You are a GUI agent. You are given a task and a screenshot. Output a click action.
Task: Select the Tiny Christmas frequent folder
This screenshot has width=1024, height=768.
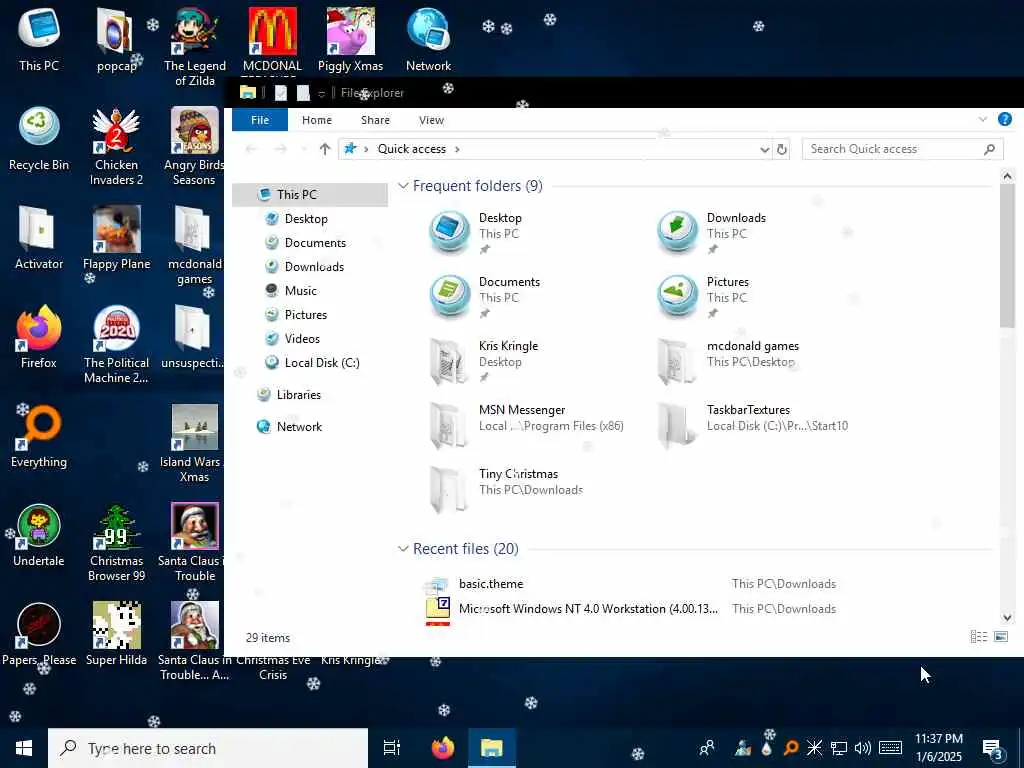[509, 489]
